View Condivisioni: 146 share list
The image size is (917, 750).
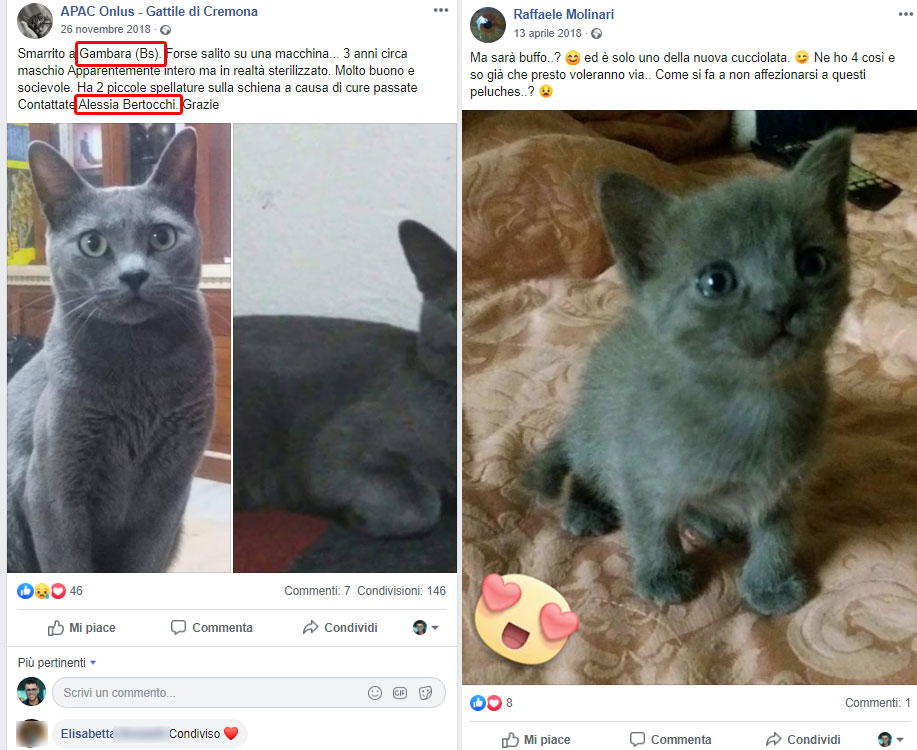(402, 591)
